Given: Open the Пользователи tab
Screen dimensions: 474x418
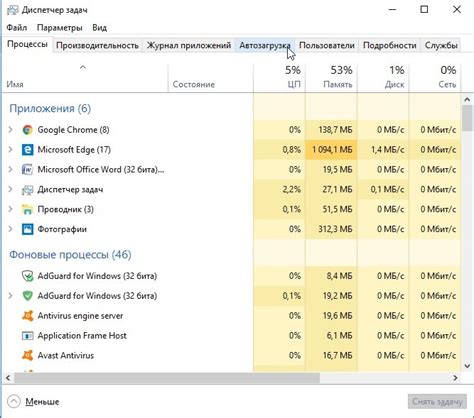Looking at the screenshot, I should pos(327,45).
